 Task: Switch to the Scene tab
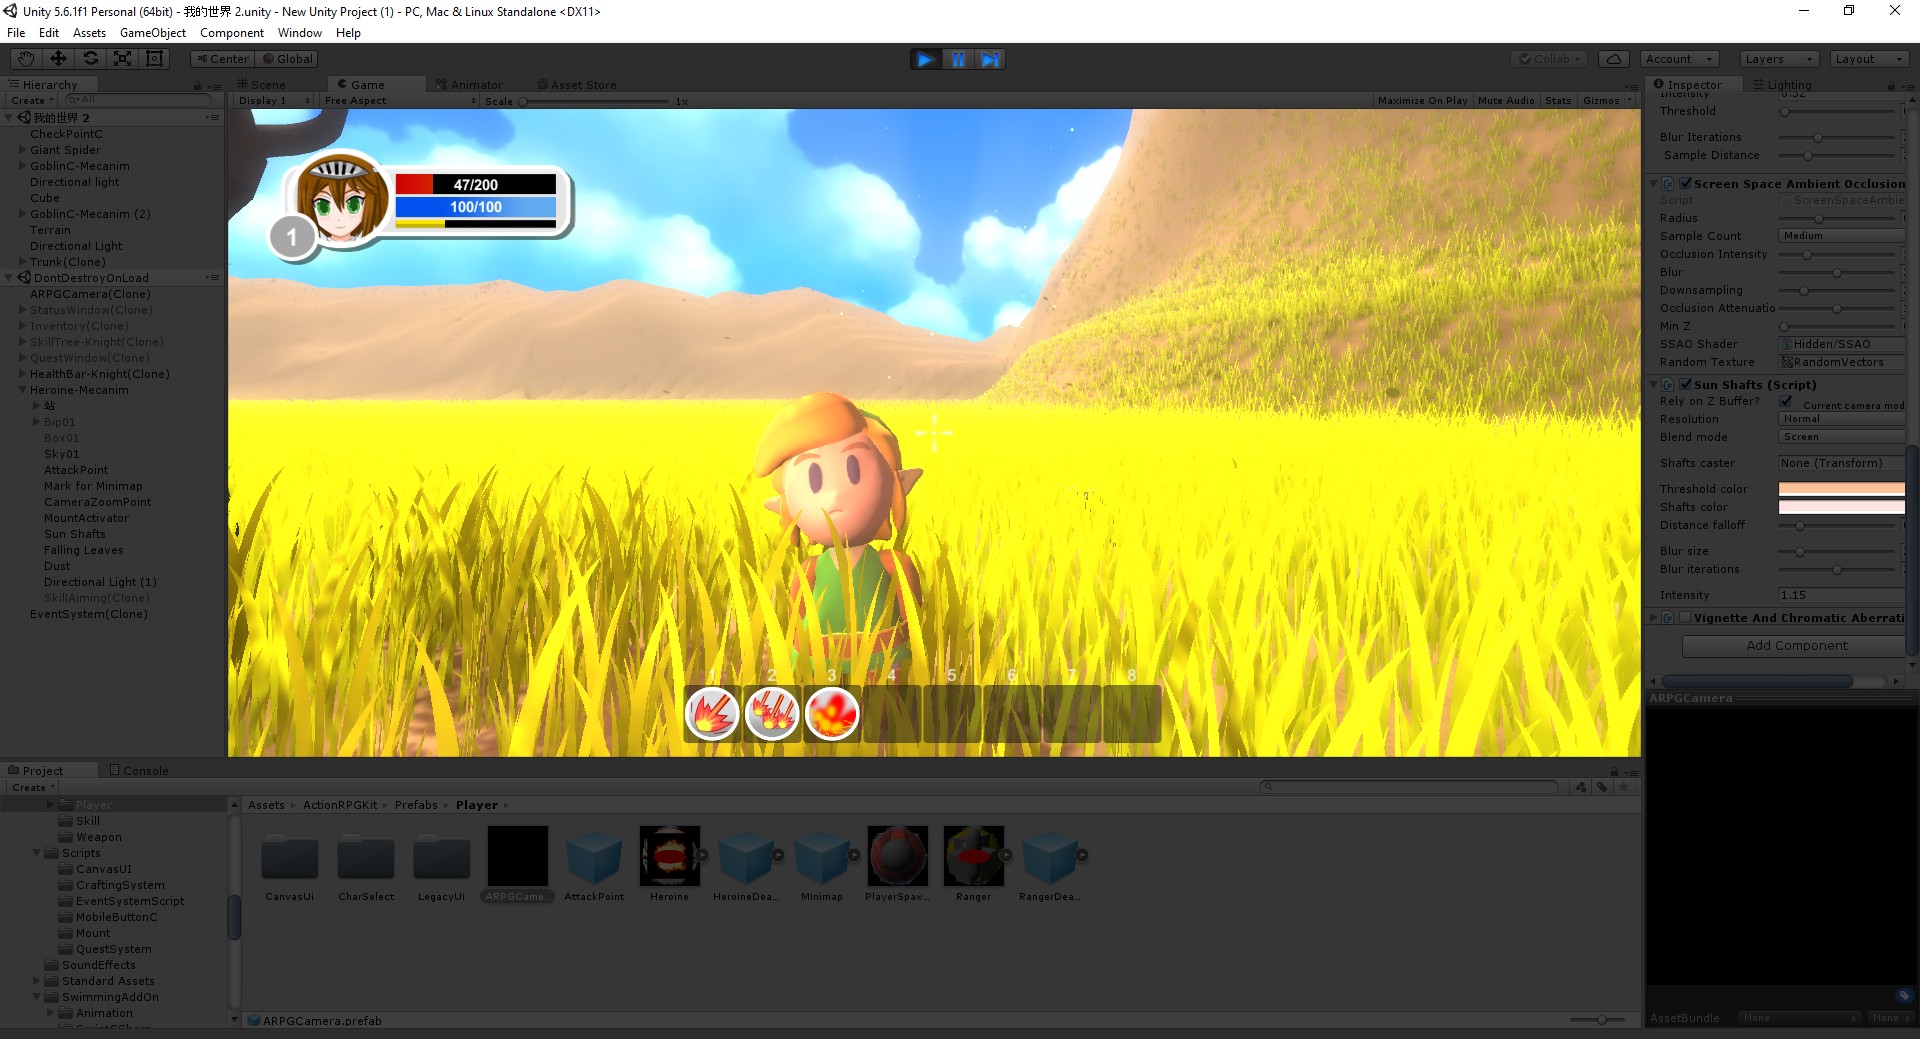tap(261, 84)
